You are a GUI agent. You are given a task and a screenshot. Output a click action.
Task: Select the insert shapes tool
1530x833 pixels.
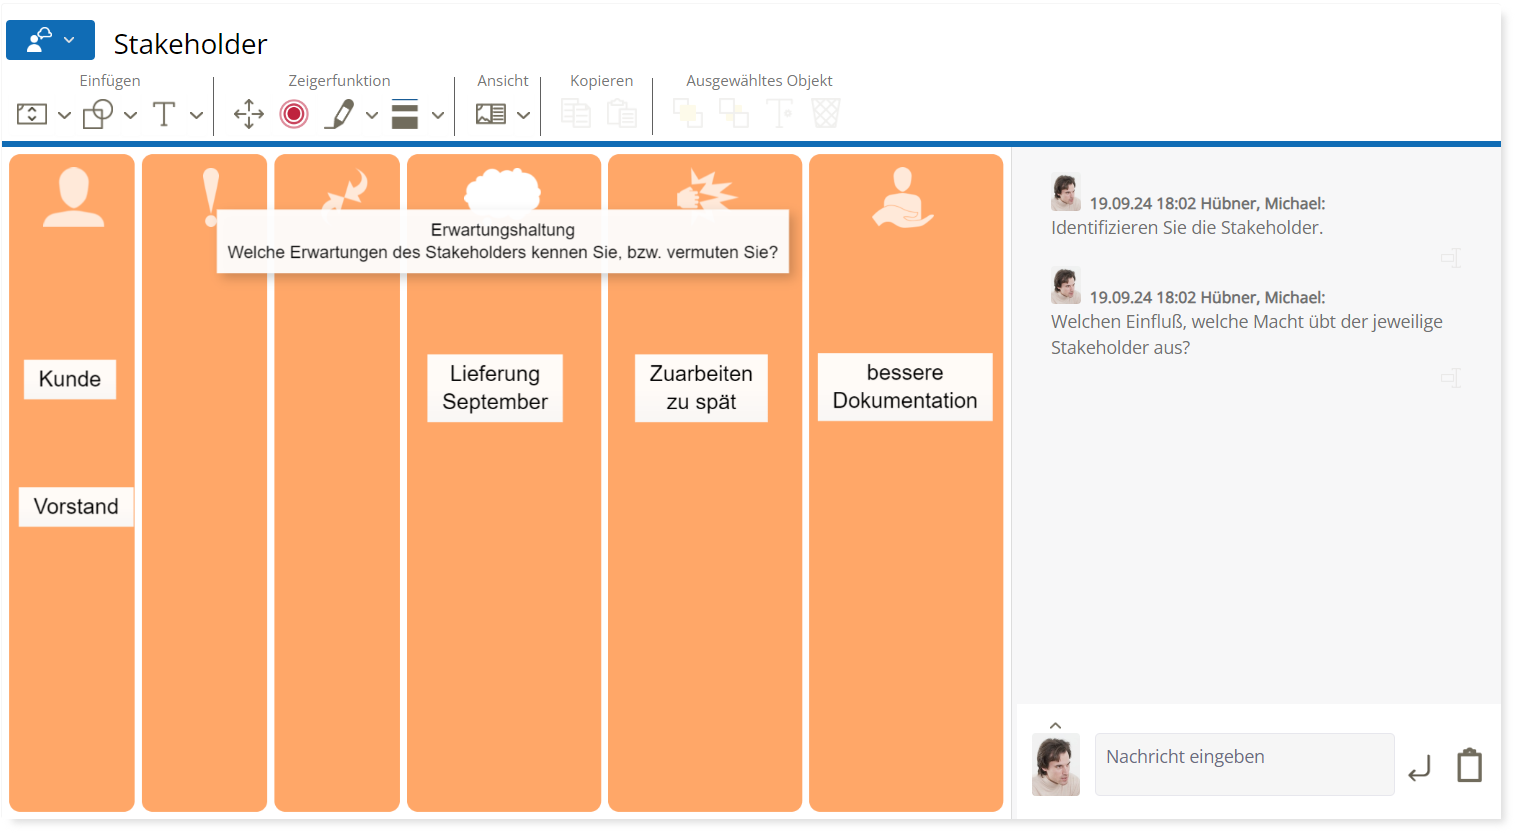click(x=98, y=114)
